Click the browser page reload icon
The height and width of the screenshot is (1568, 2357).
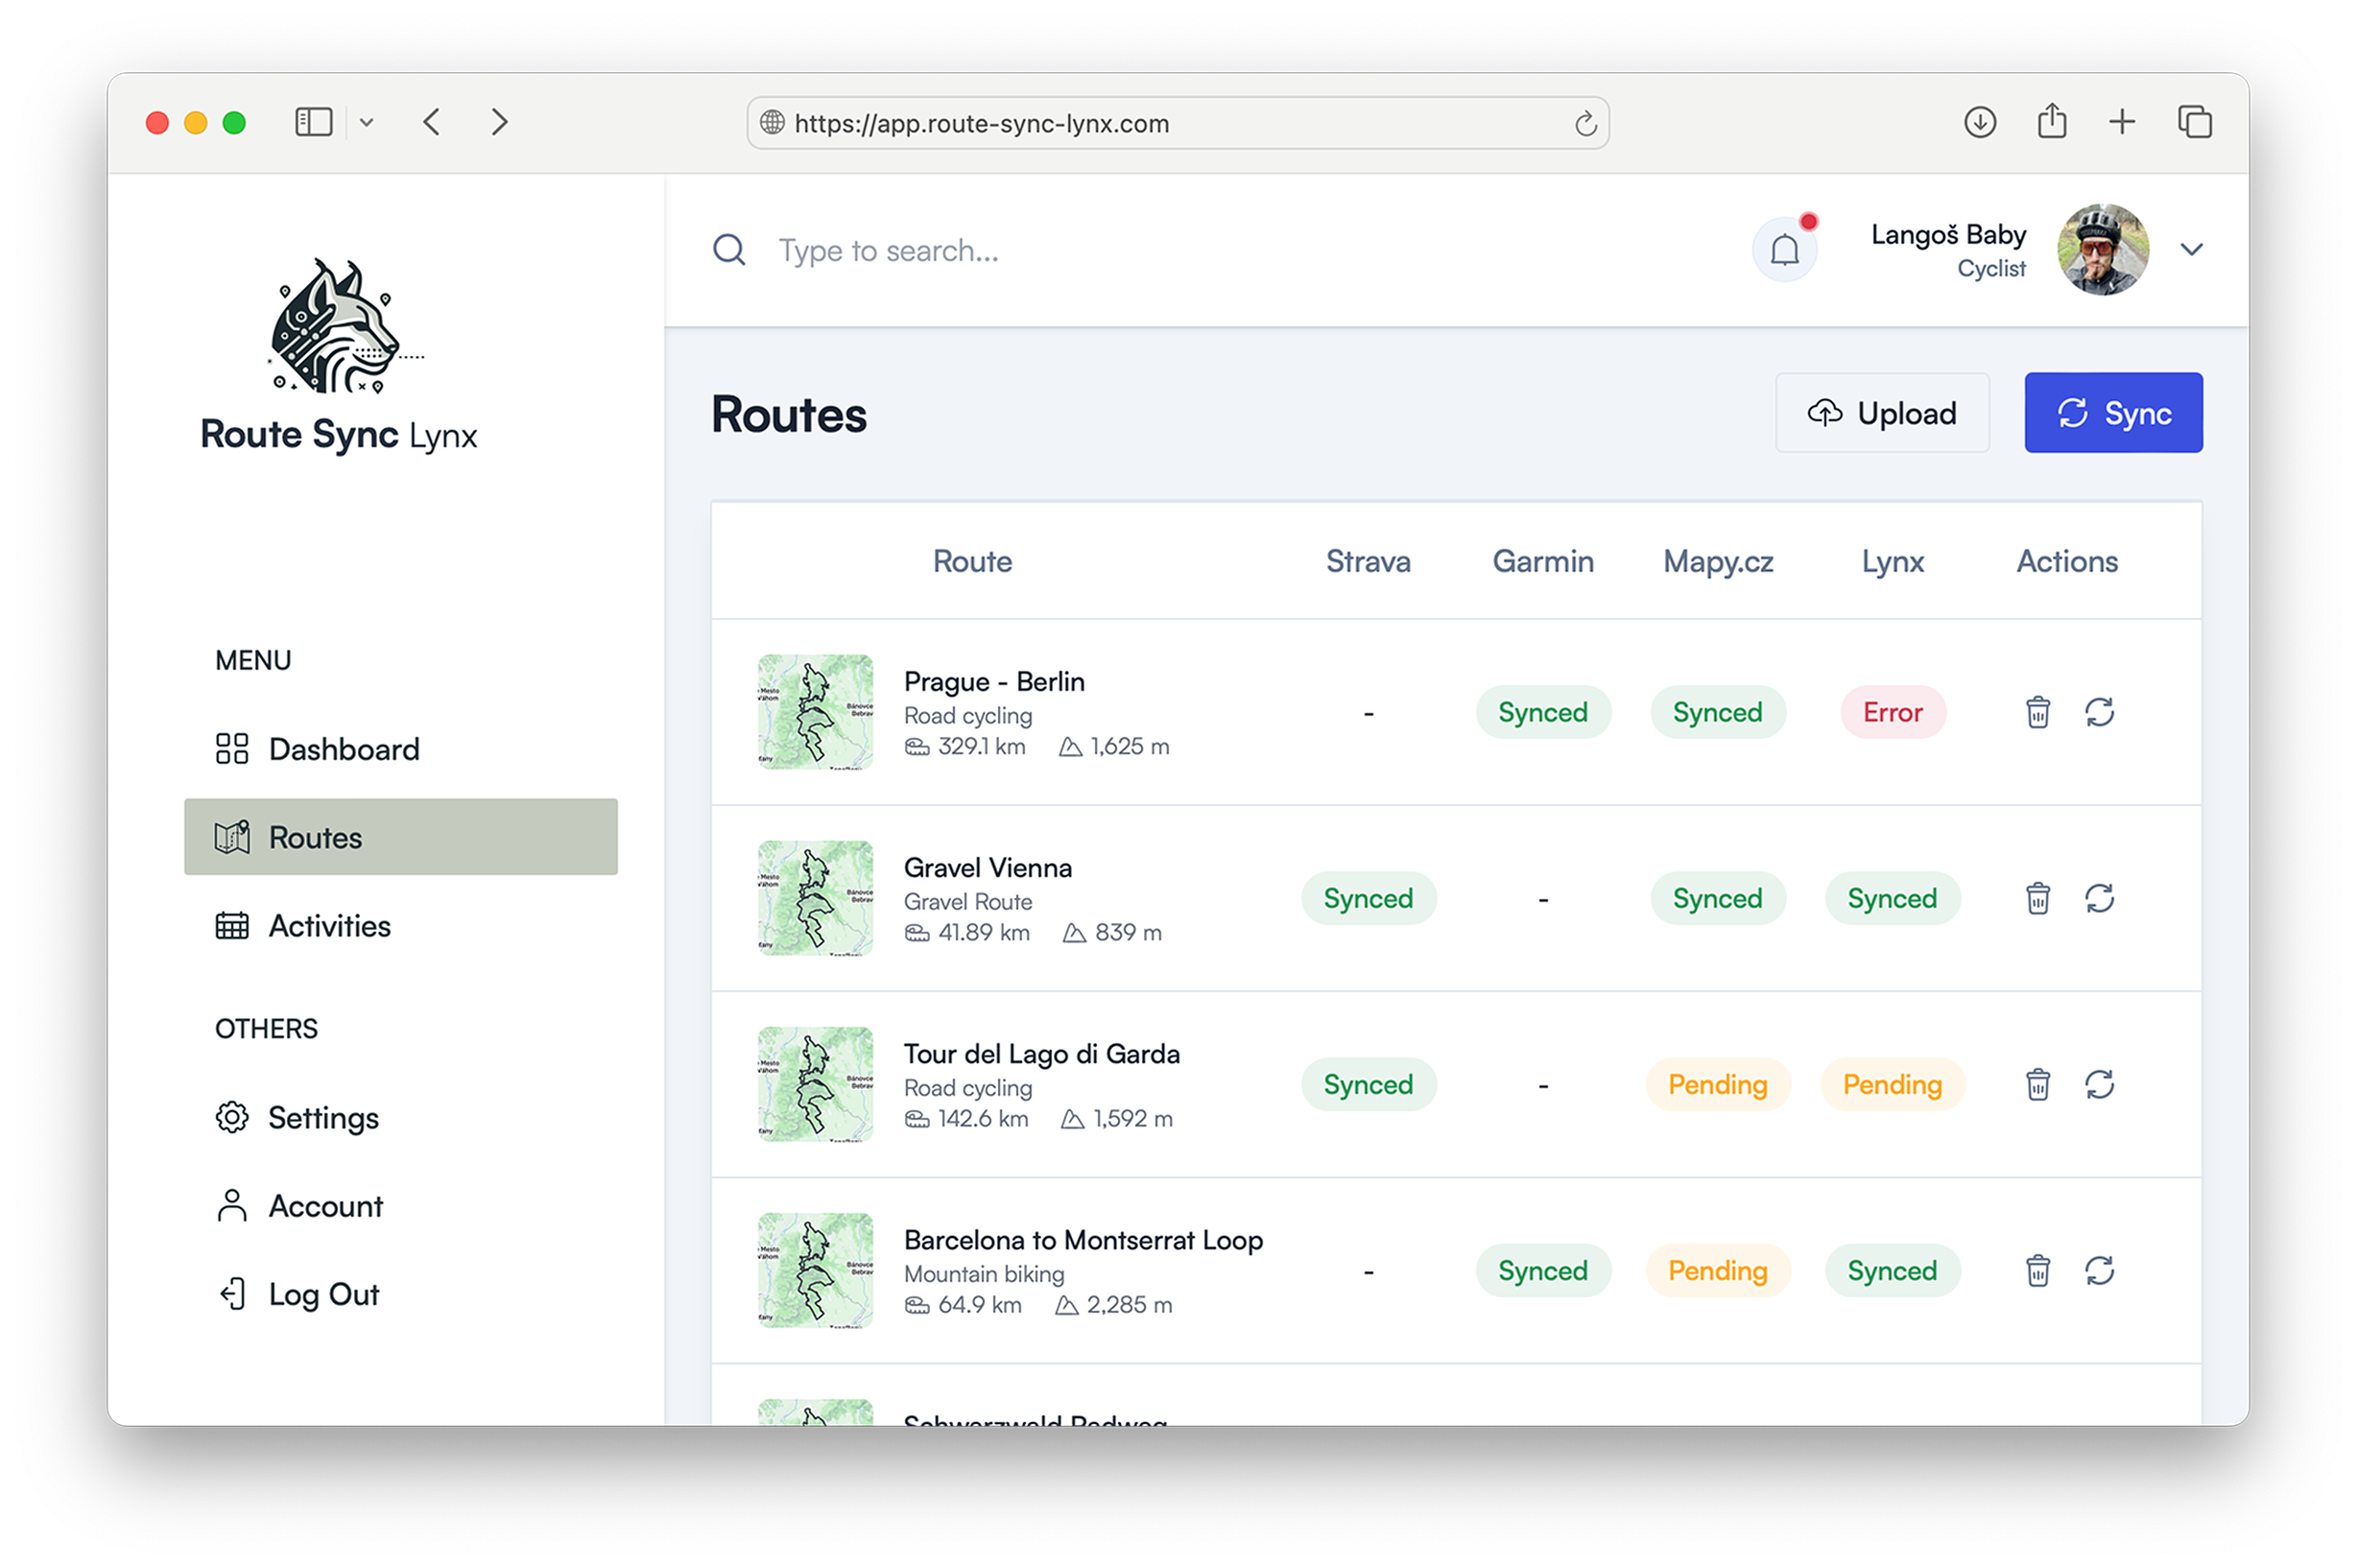click(1585, 123)
